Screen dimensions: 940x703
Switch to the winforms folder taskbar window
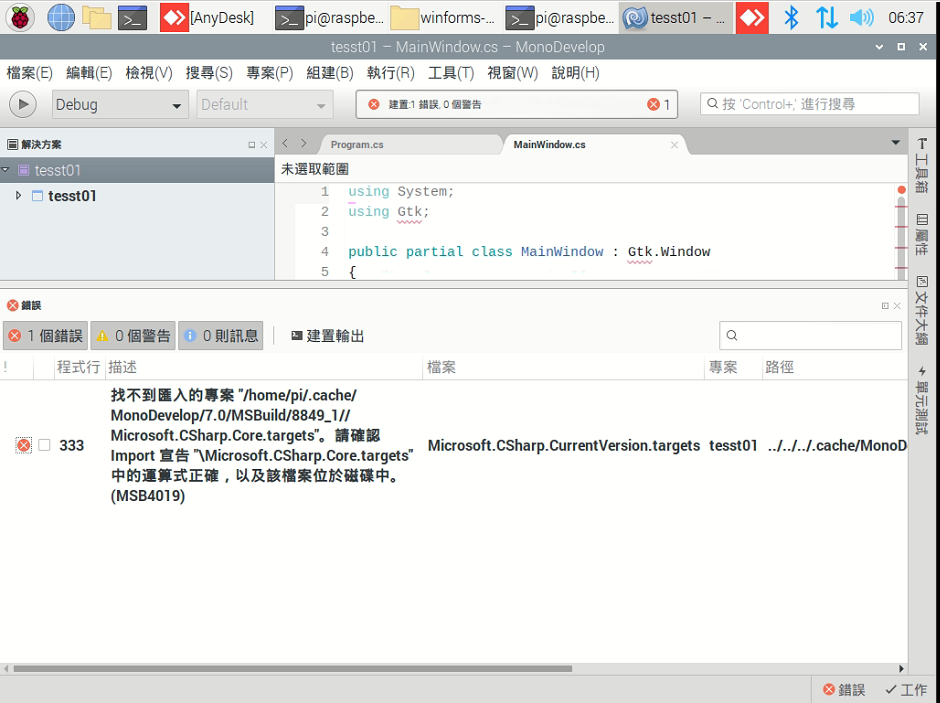443,18
